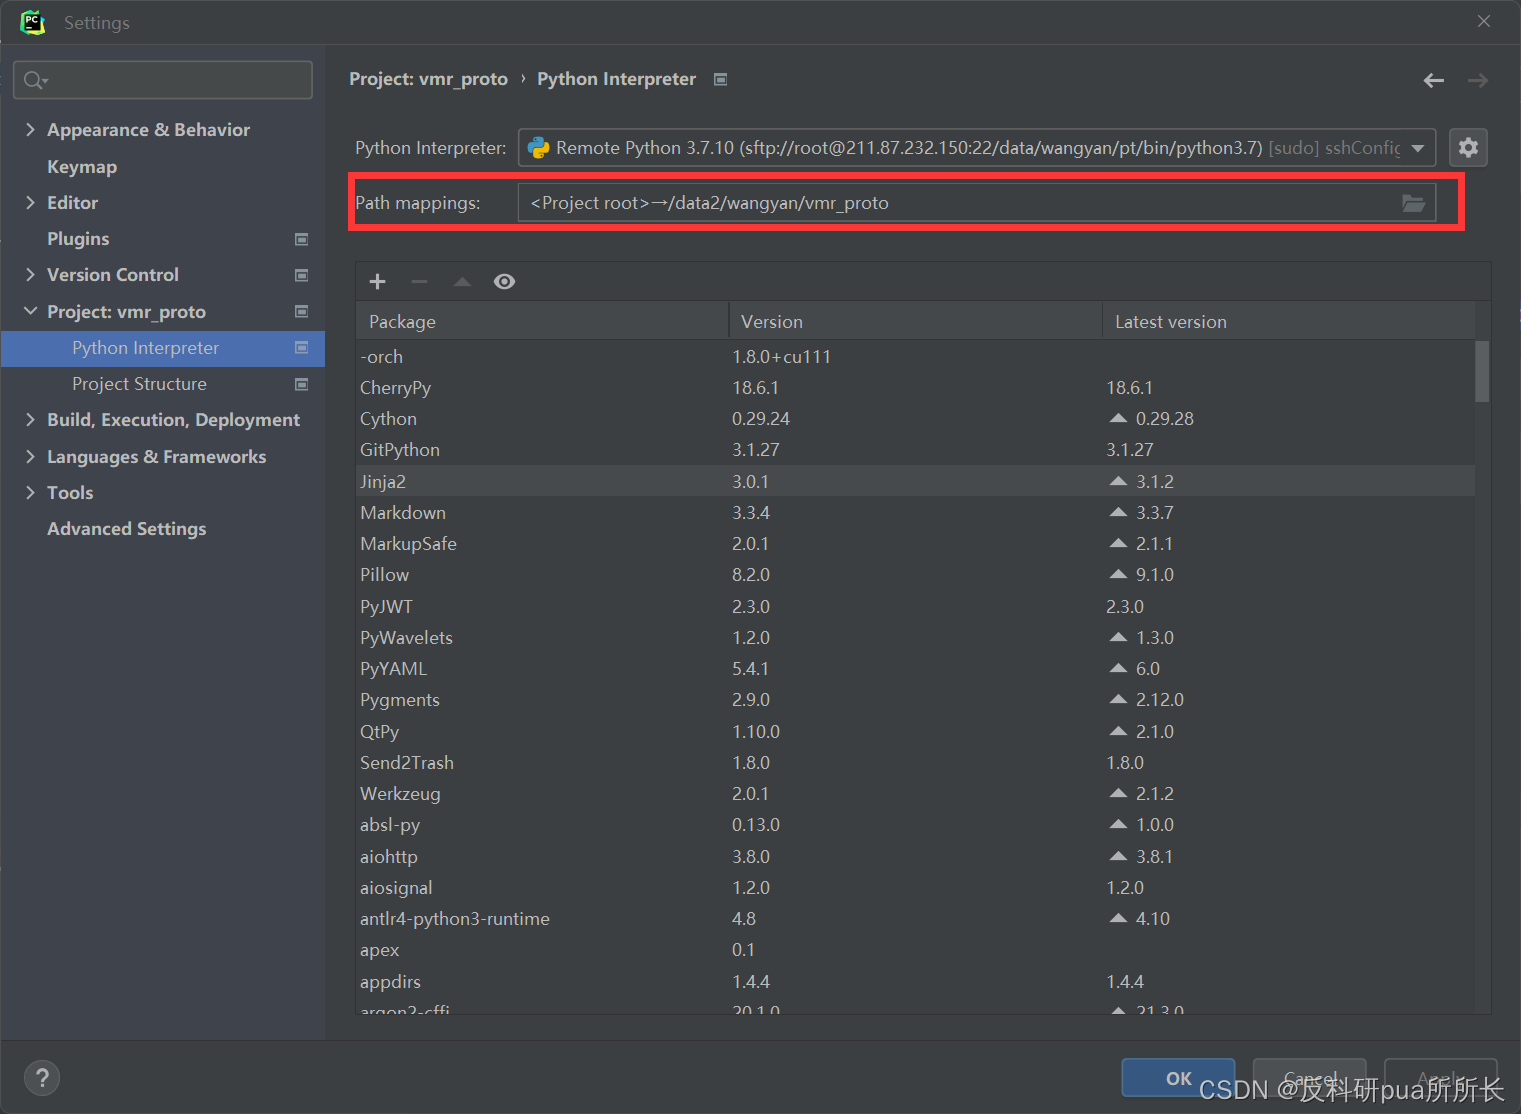This screenshot has width=1521, height=1114.
Task: Click project-level icon next to Version Control
Action: (x=301, y=275)
